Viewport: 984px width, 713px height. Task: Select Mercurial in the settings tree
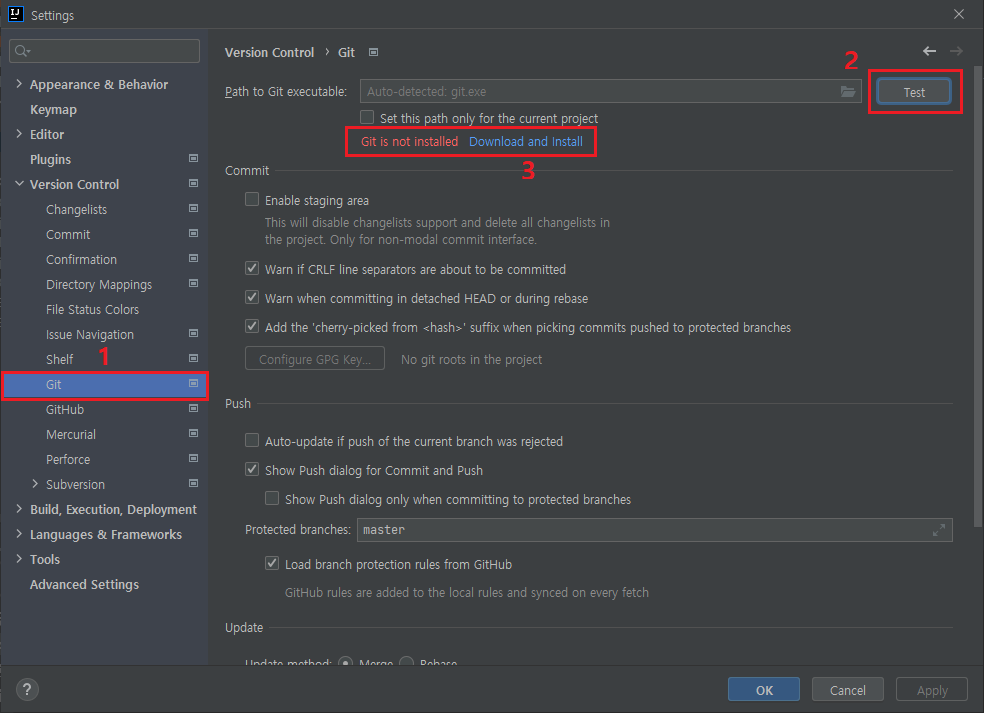pos(71,434)
